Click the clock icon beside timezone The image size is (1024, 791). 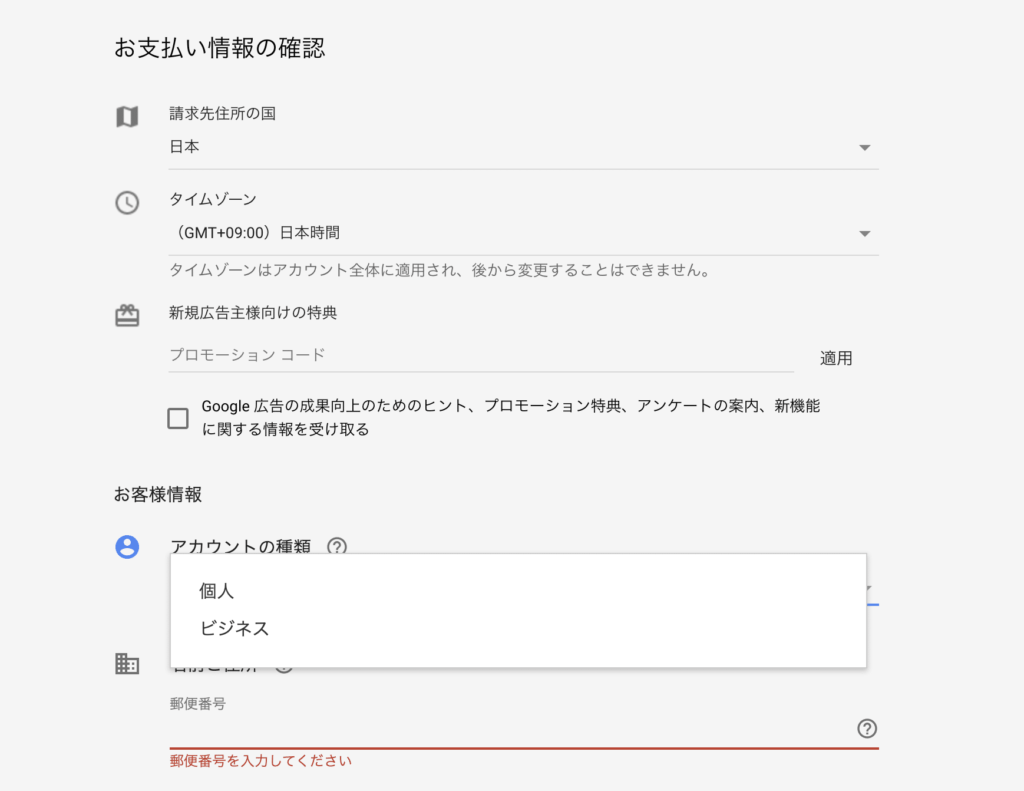click(x=127, y=203)
